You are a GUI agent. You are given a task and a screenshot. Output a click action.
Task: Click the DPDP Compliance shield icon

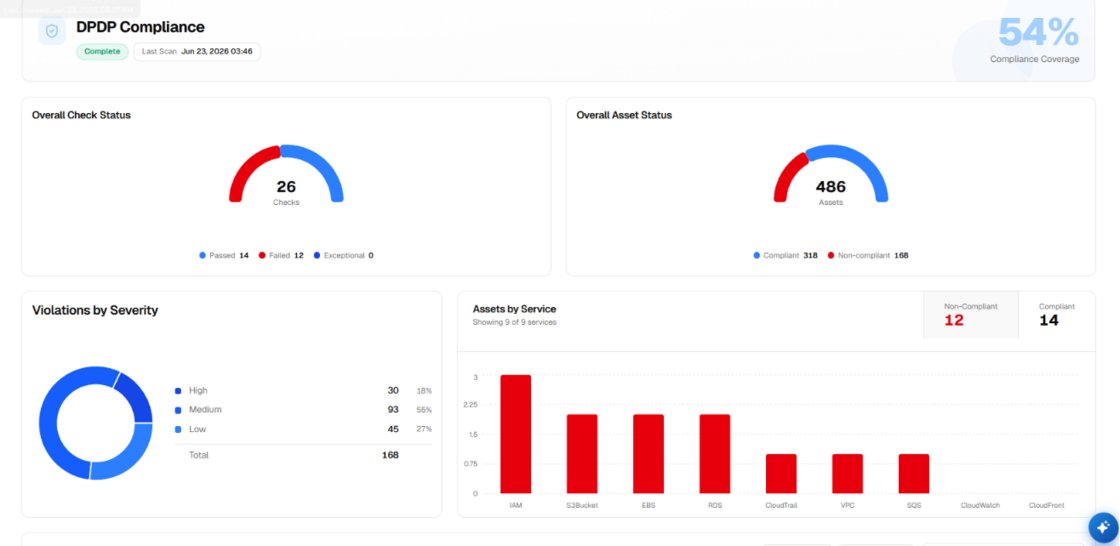(x=51, y=31)
